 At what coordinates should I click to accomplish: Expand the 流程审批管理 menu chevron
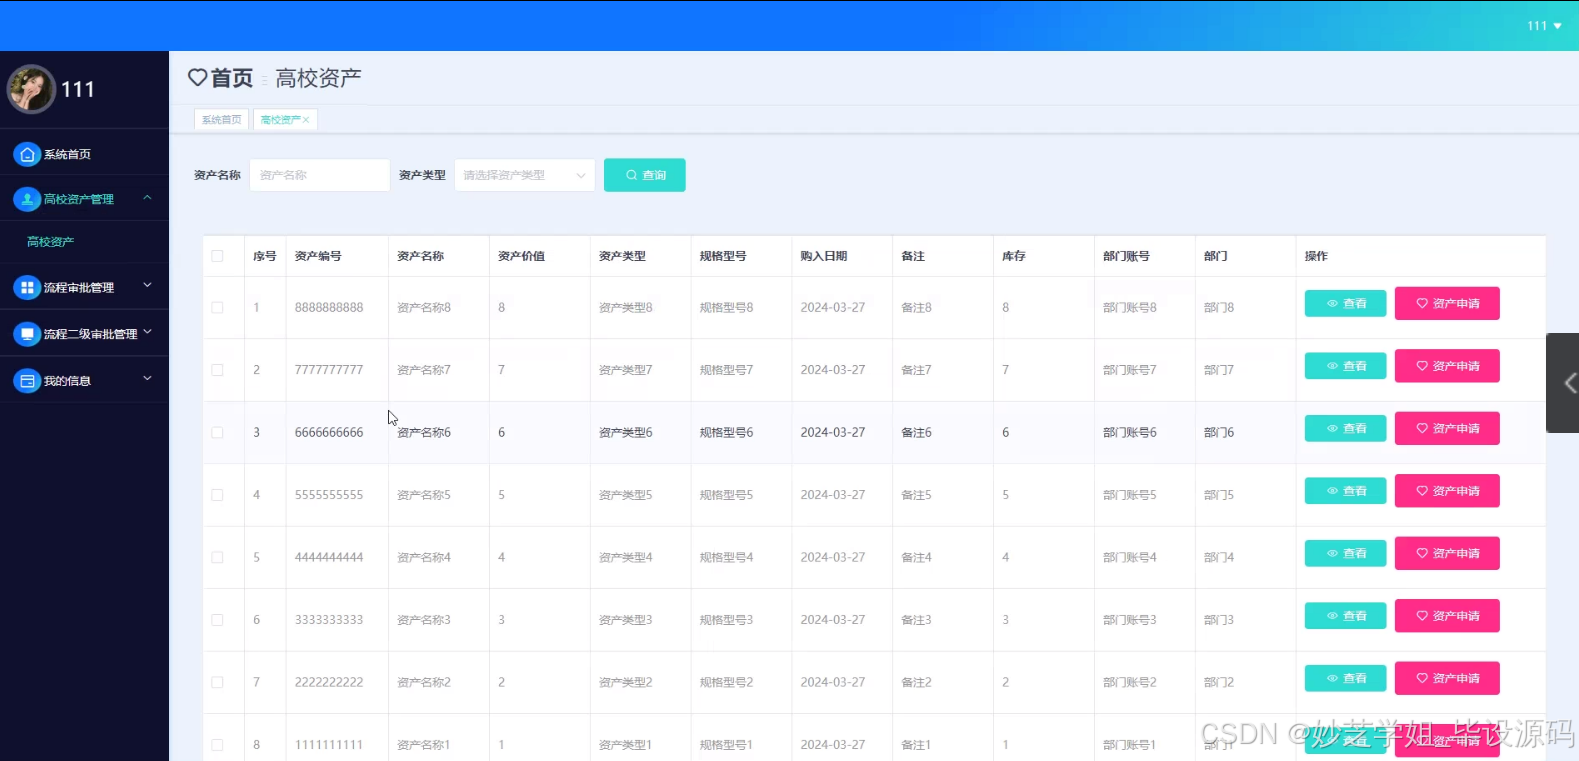pos(147,286)
